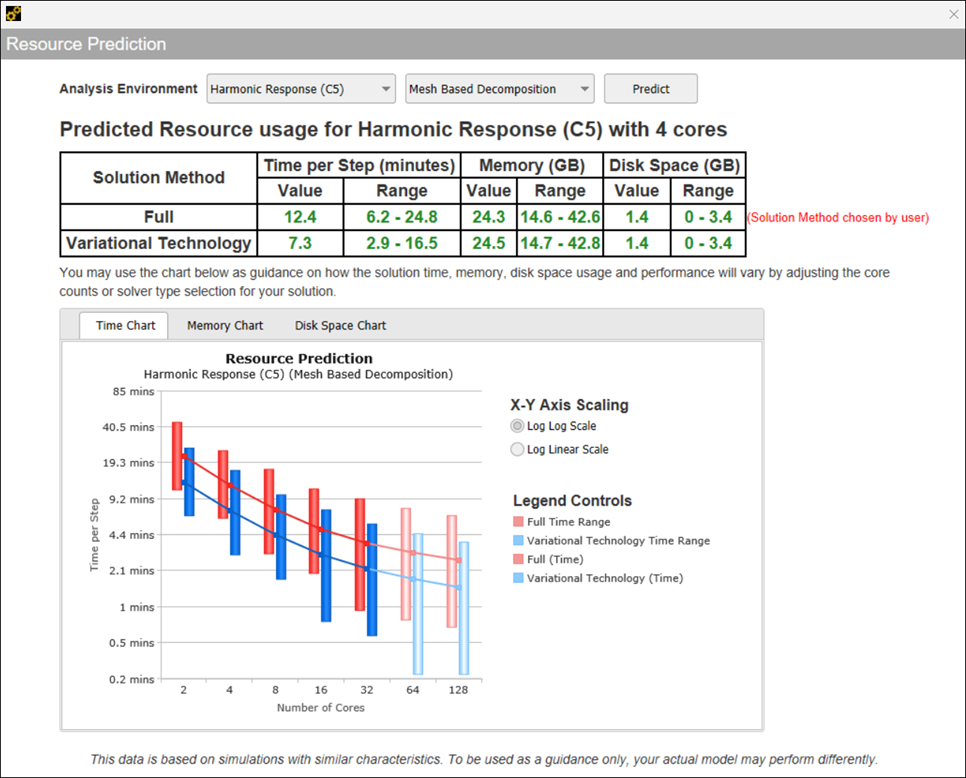Click the Variational Technology row header
The height and width of the screenshot is (778, 966).
(158, 243)
